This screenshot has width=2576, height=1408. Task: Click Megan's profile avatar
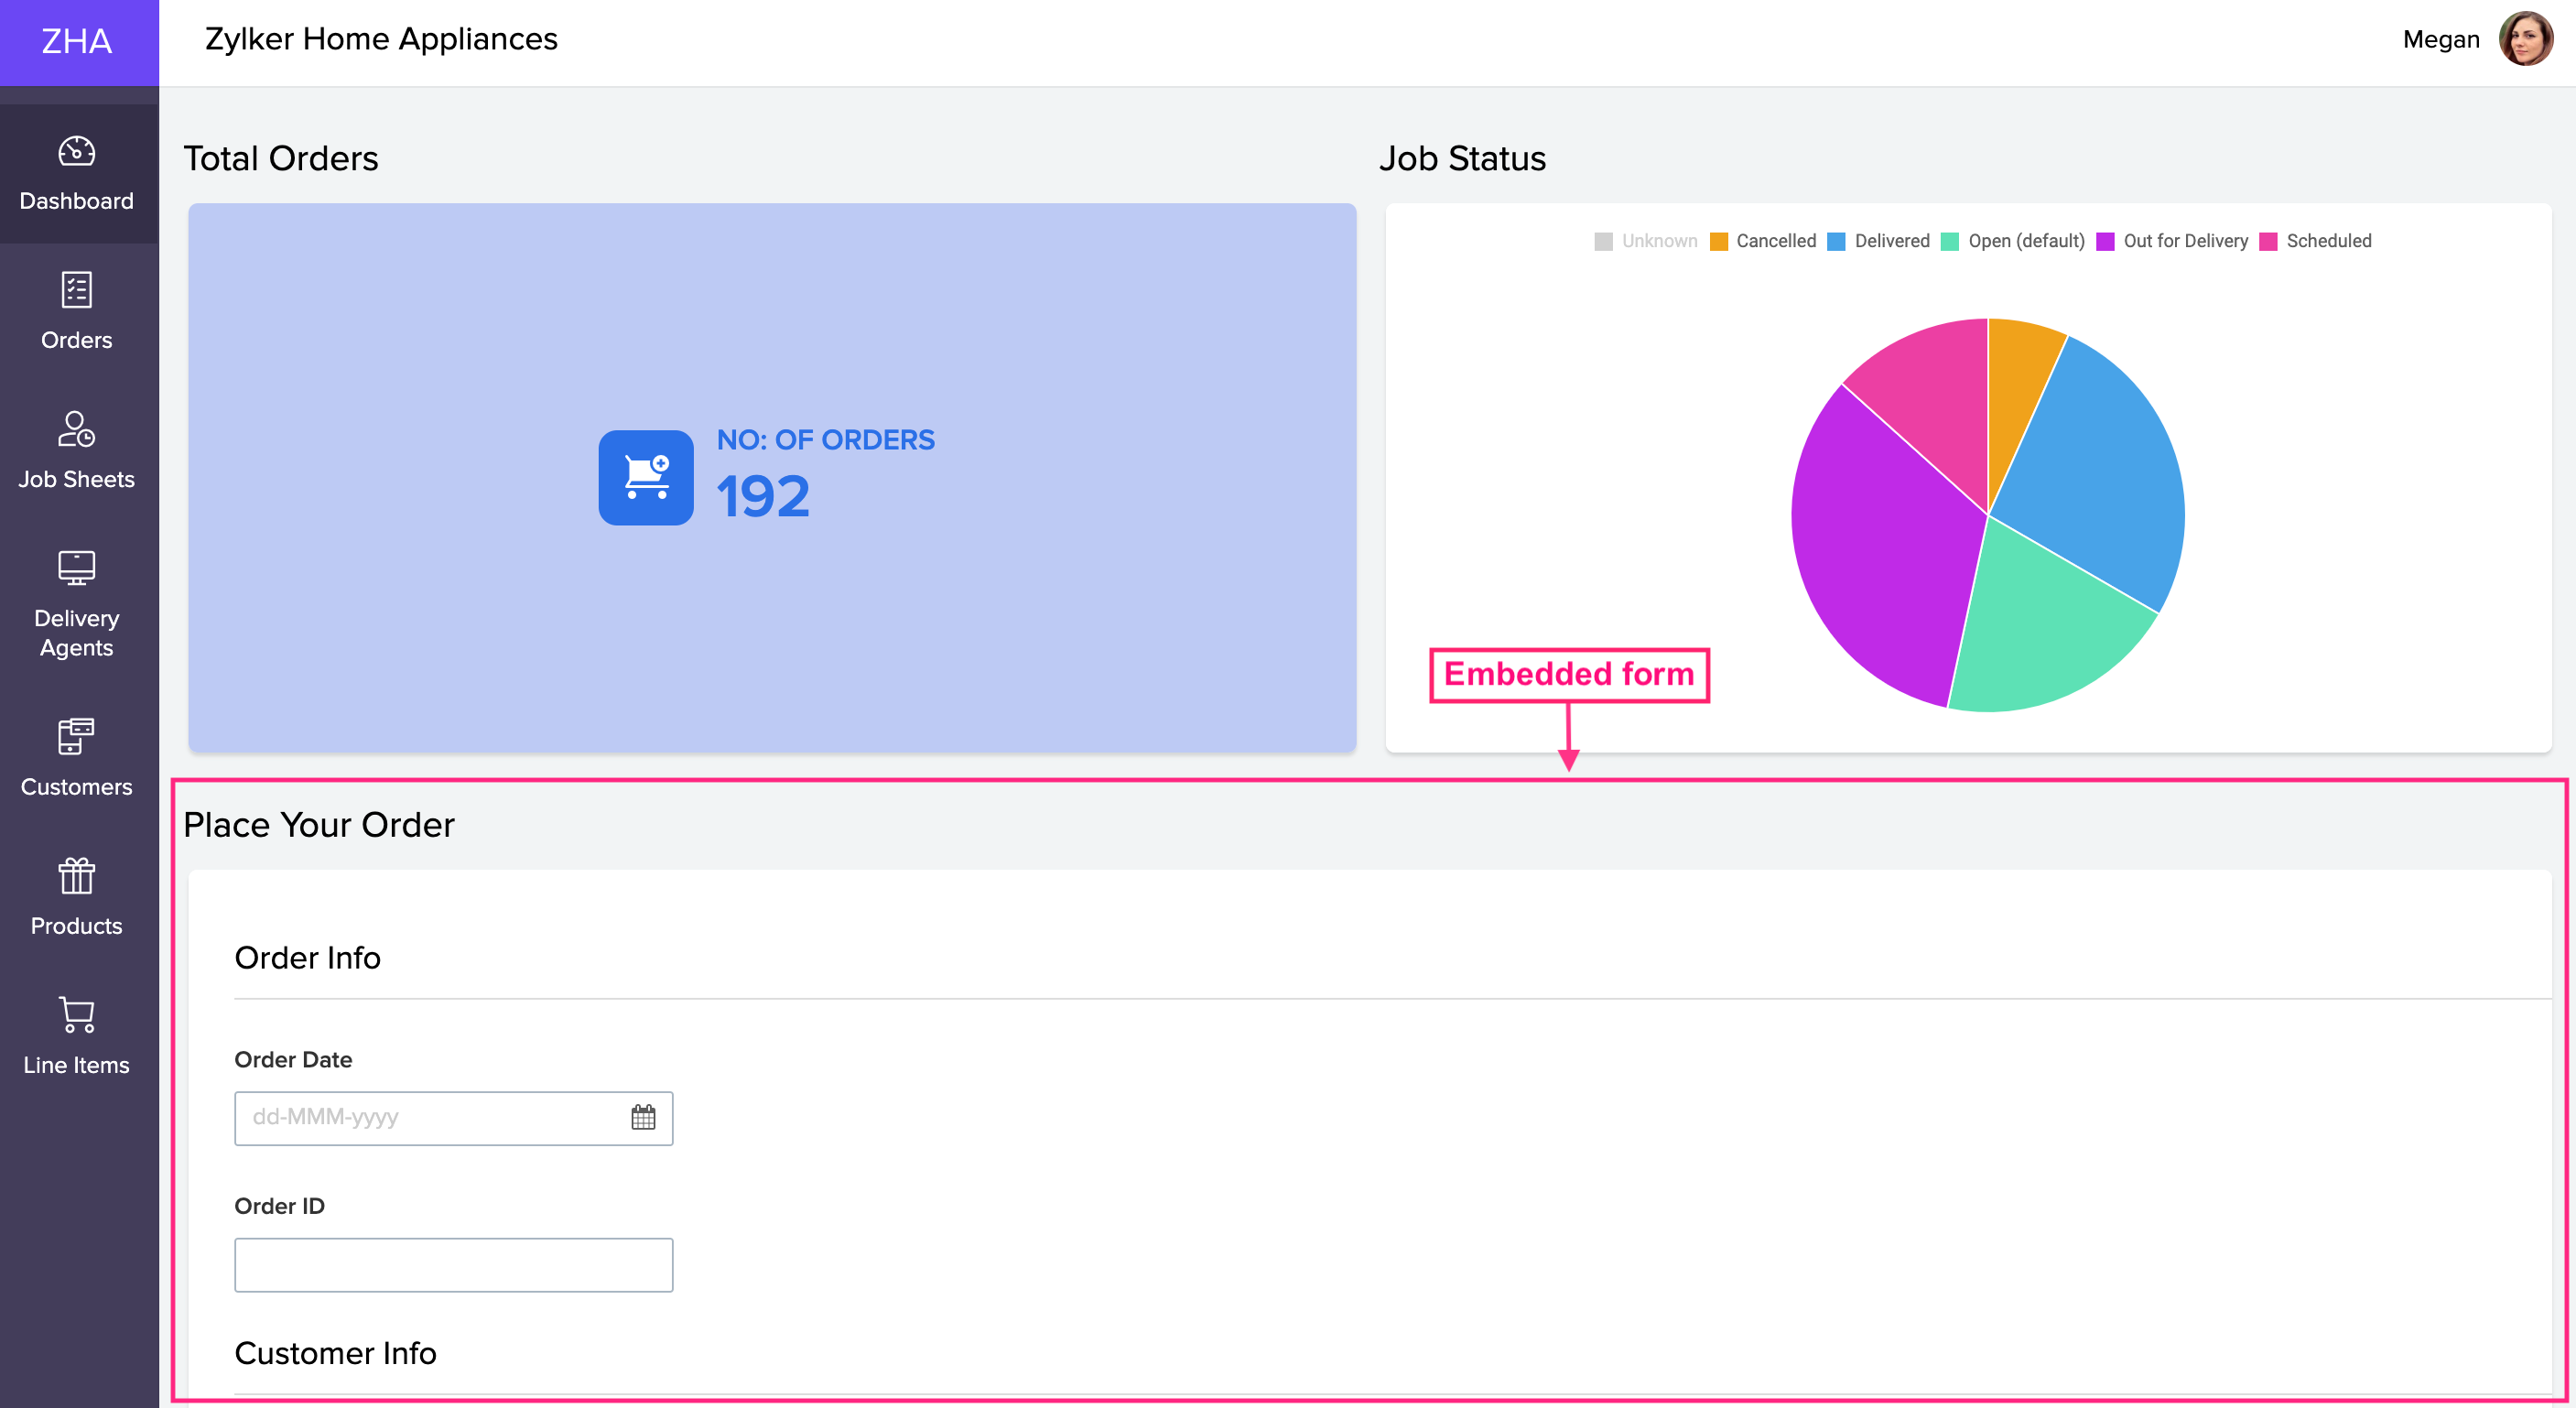tap(2525, 39)
